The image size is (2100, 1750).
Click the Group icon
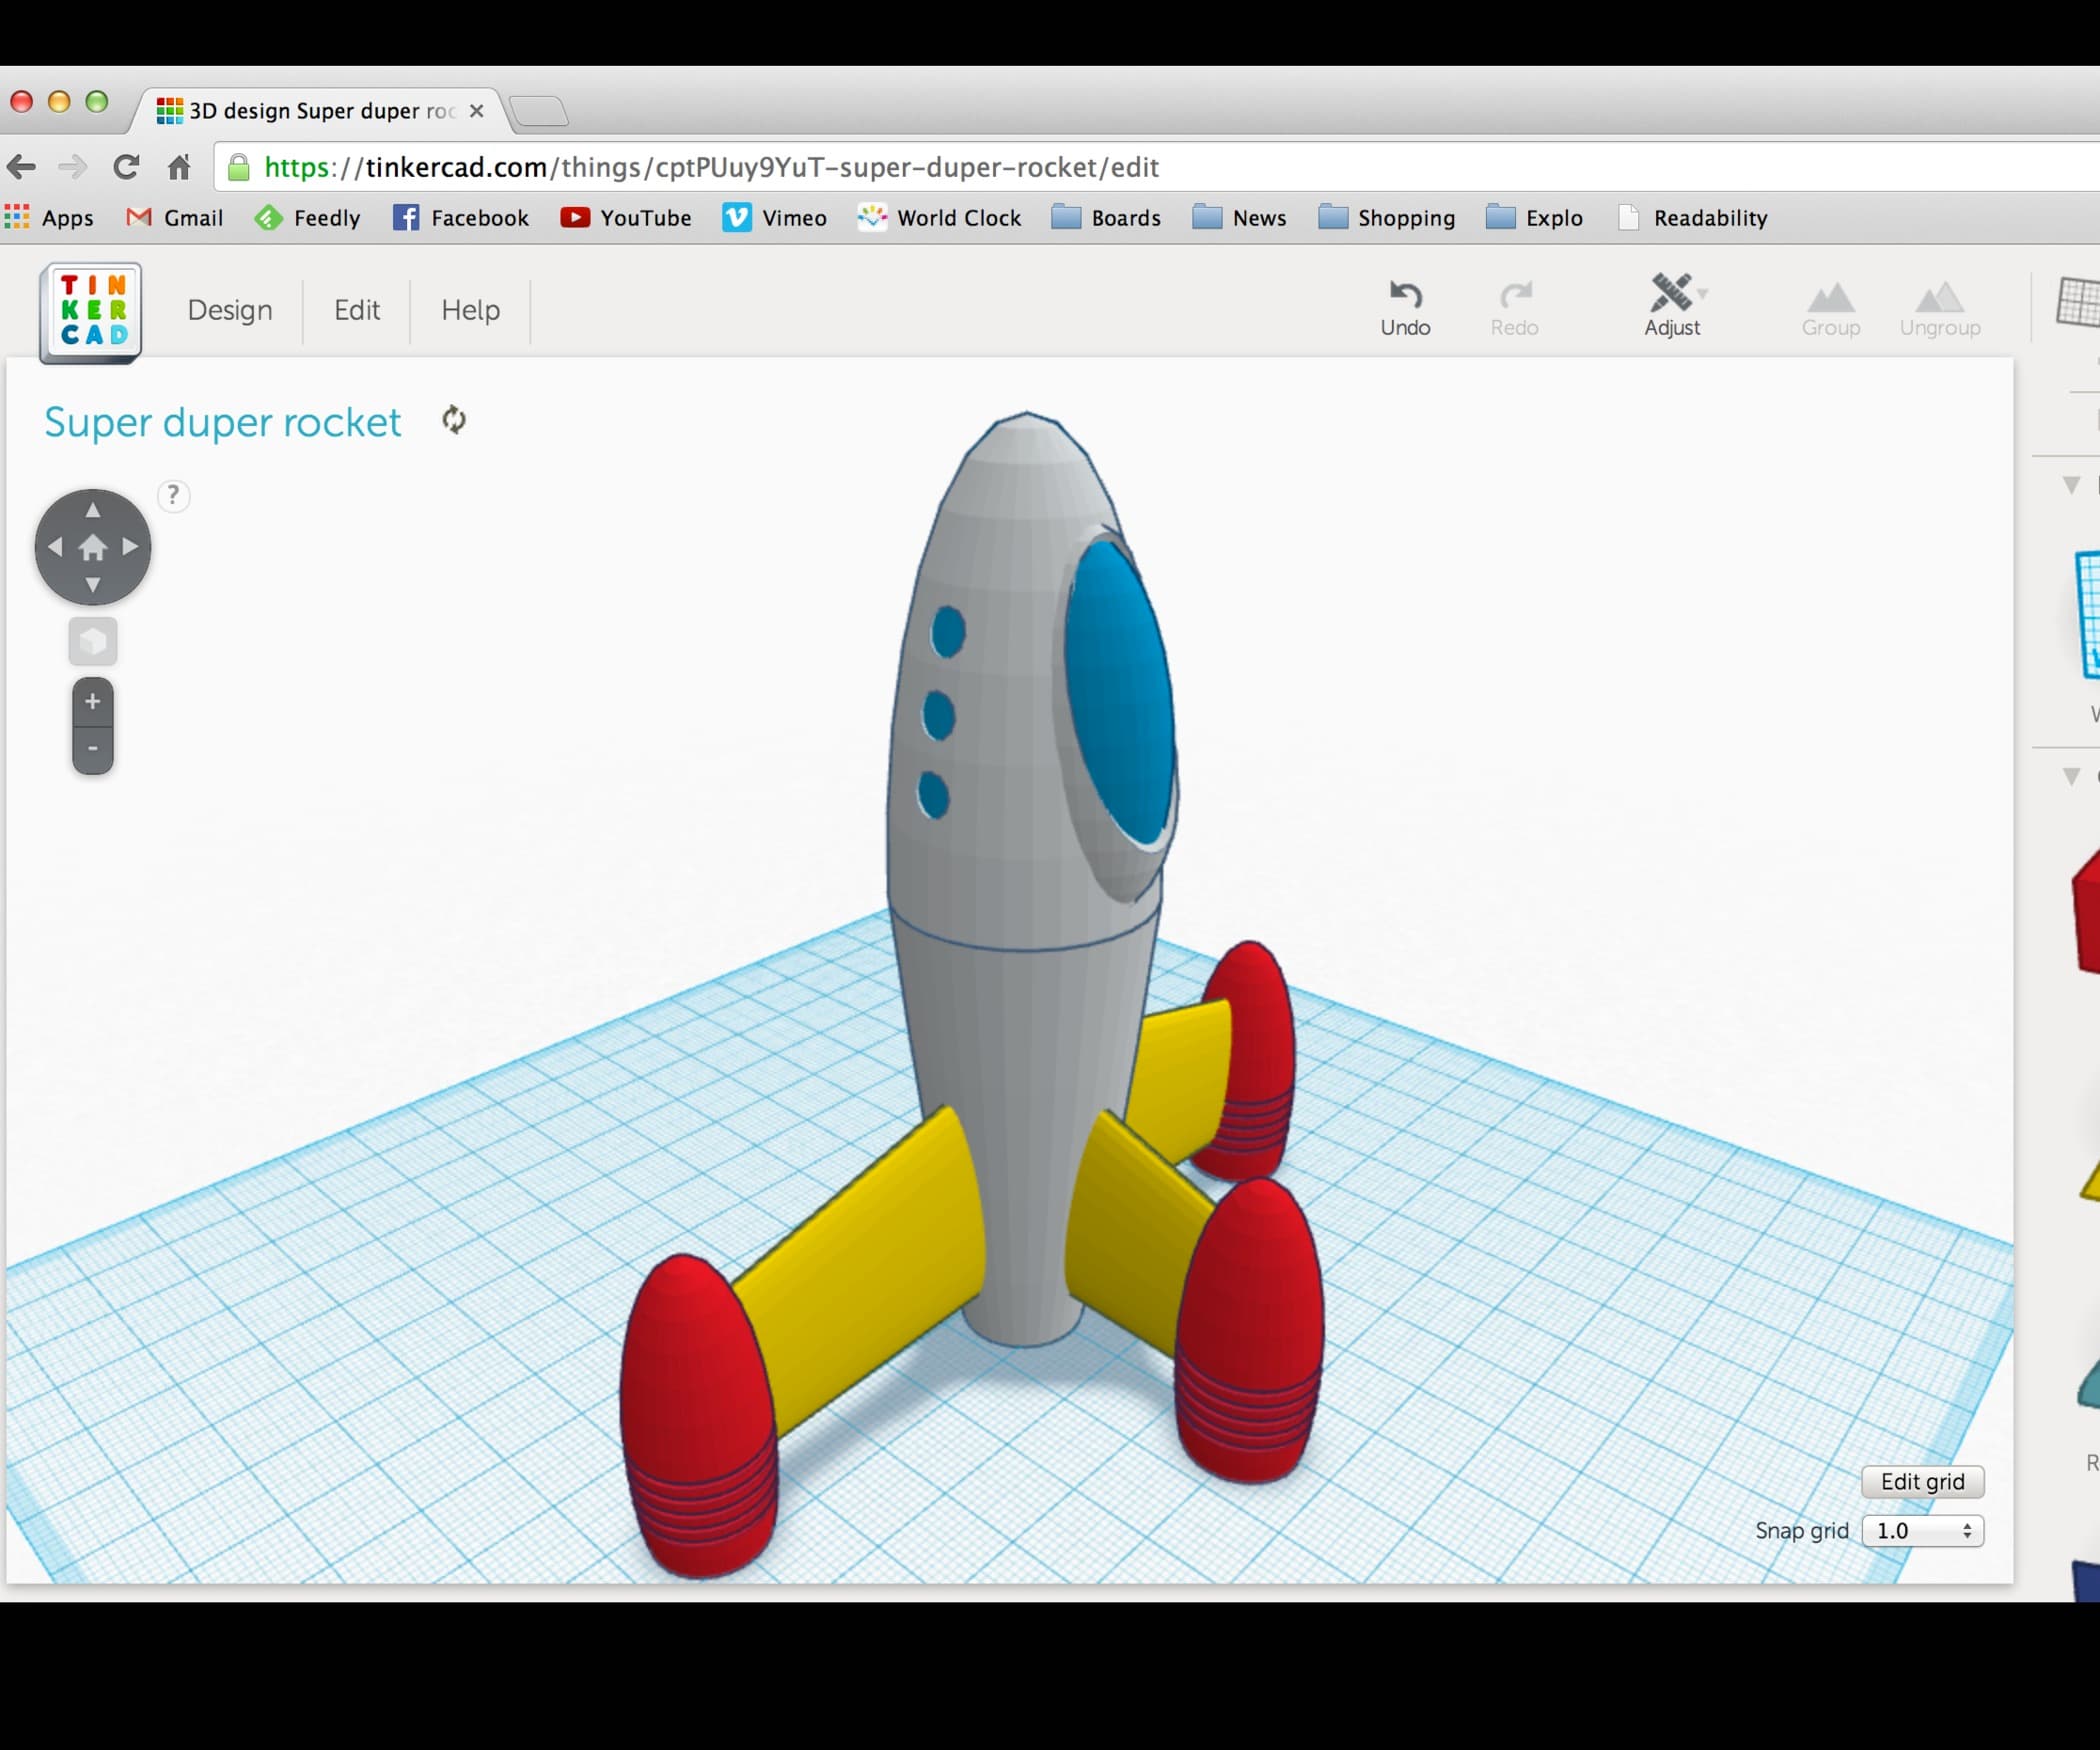[x=1830, y=300]
